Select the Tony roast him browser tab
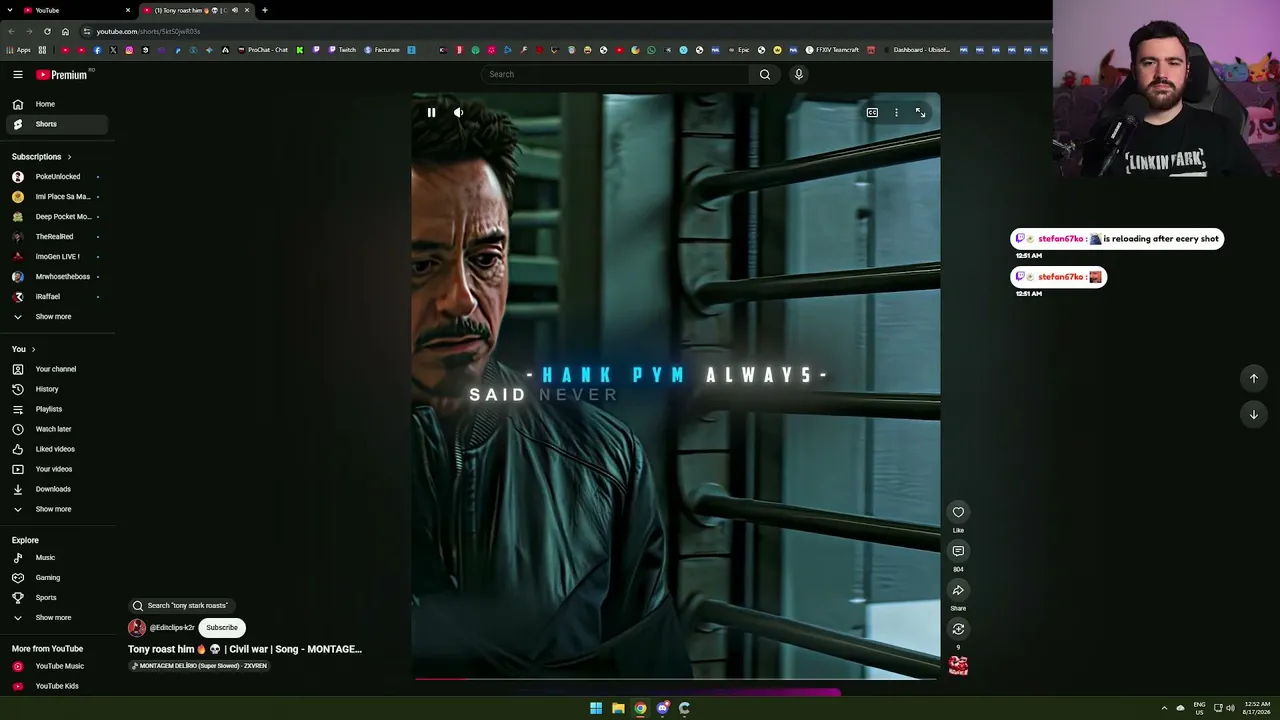The height and width of the screenshot is (720, 1280). tap(195, 10)
